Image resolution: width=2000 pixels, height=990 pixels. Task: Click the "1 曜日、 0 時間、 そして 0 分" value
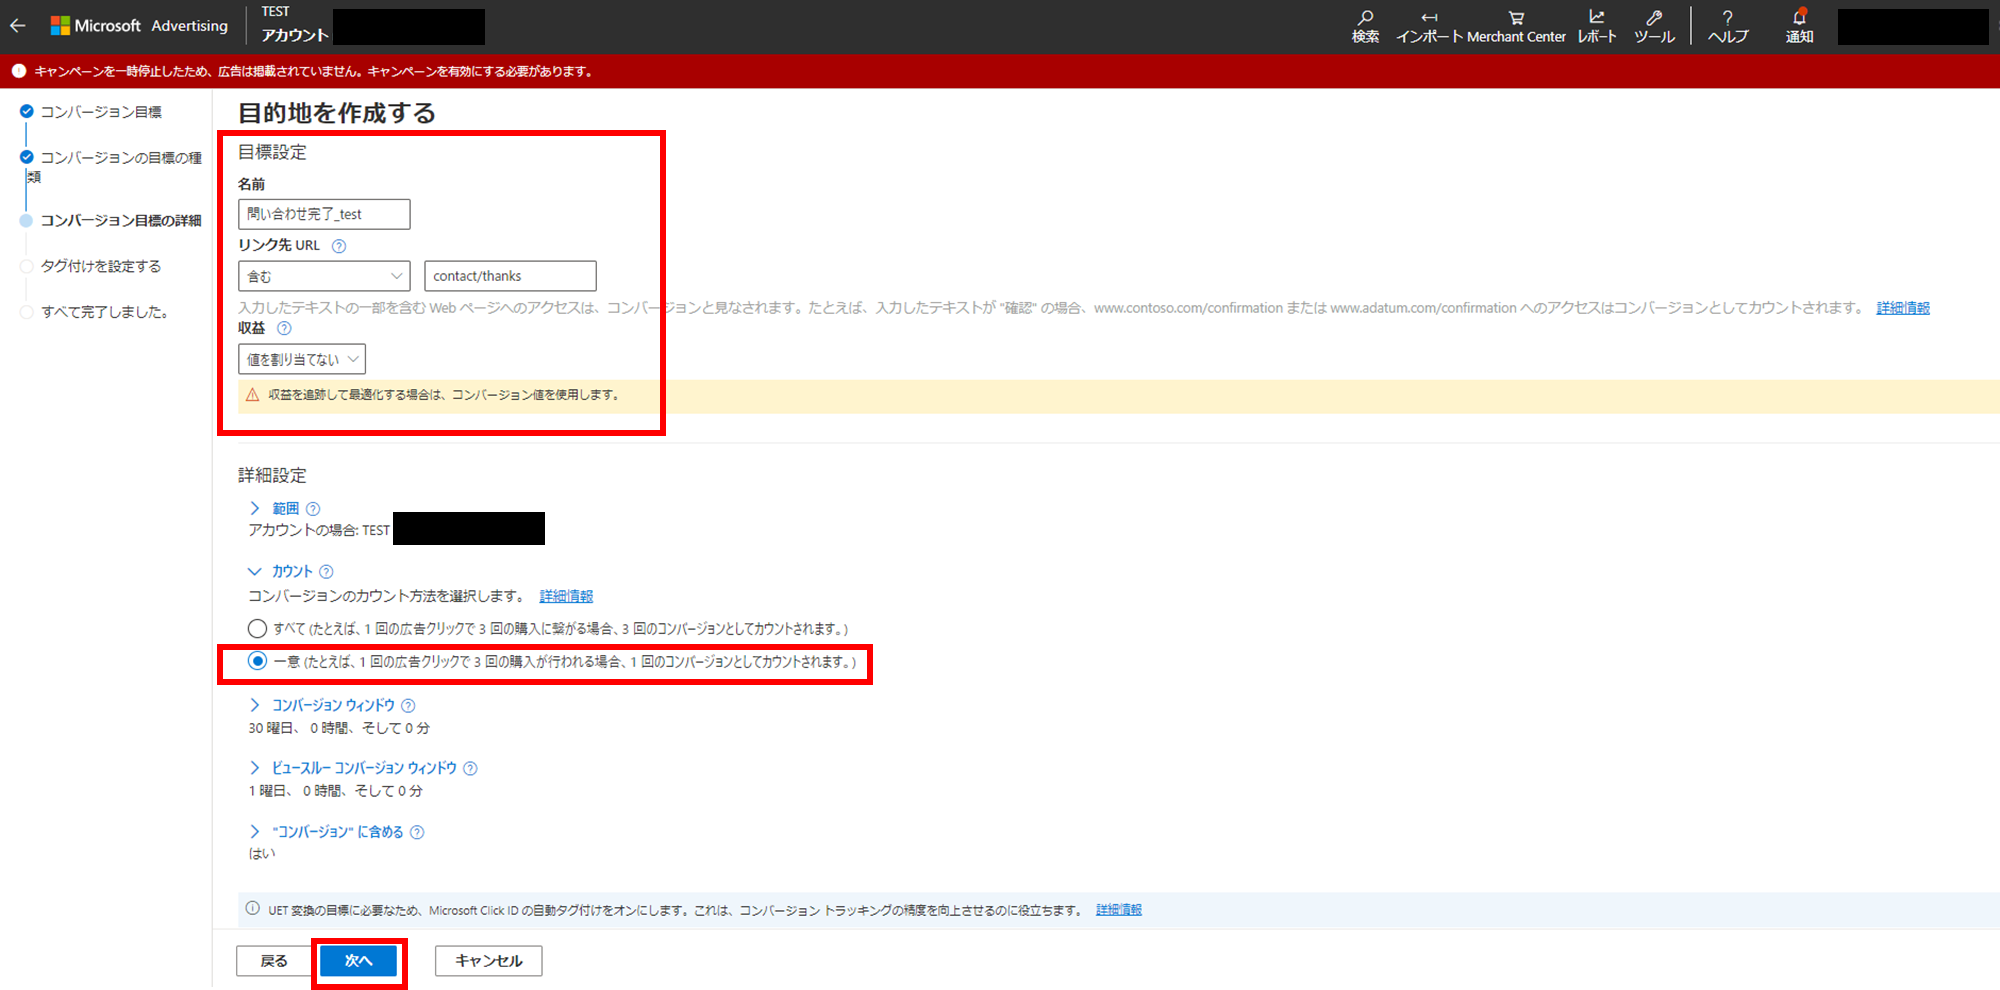336,791
